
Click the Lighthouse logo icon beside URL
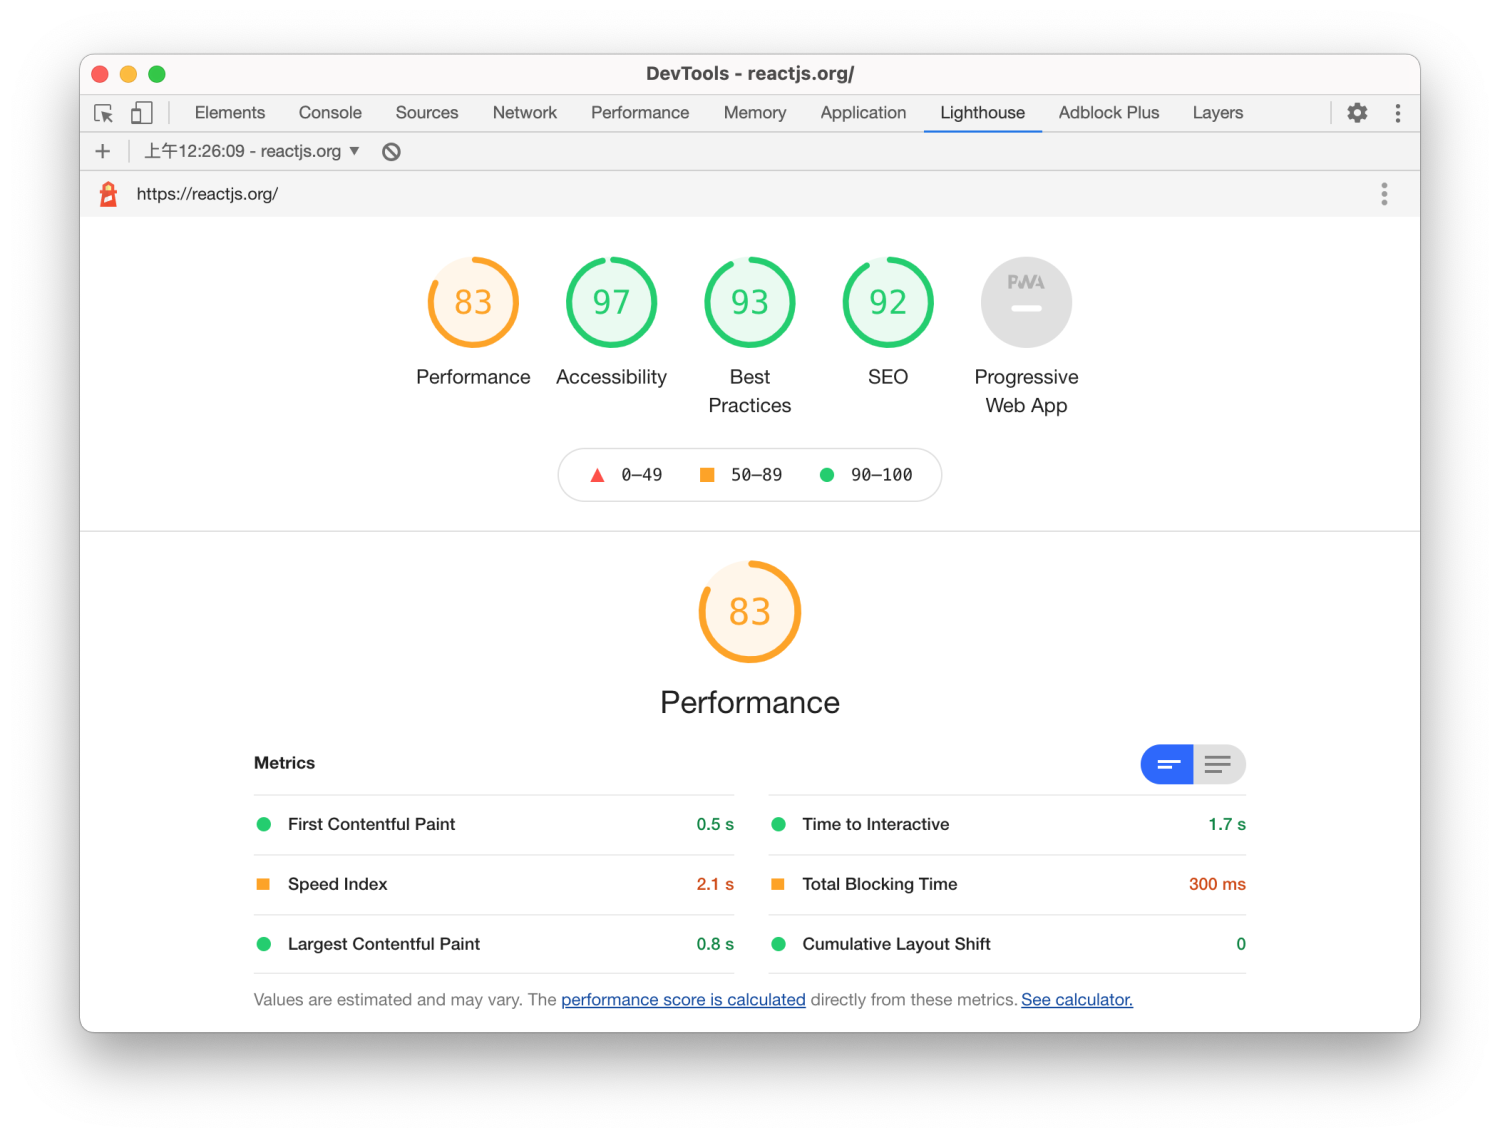click(x=108, y=194)
